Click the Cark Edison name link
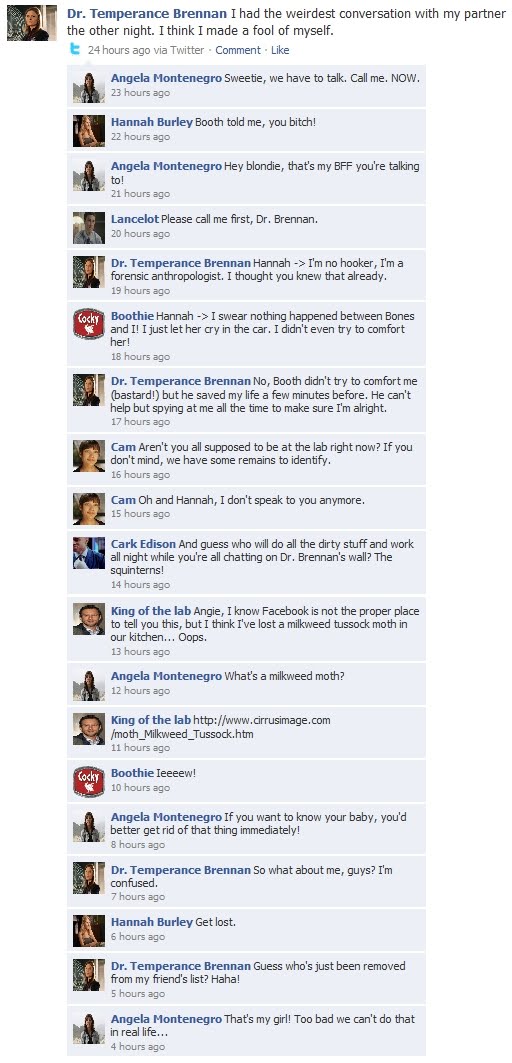This screenshot has height=1063, width=512. coord(143,544)
